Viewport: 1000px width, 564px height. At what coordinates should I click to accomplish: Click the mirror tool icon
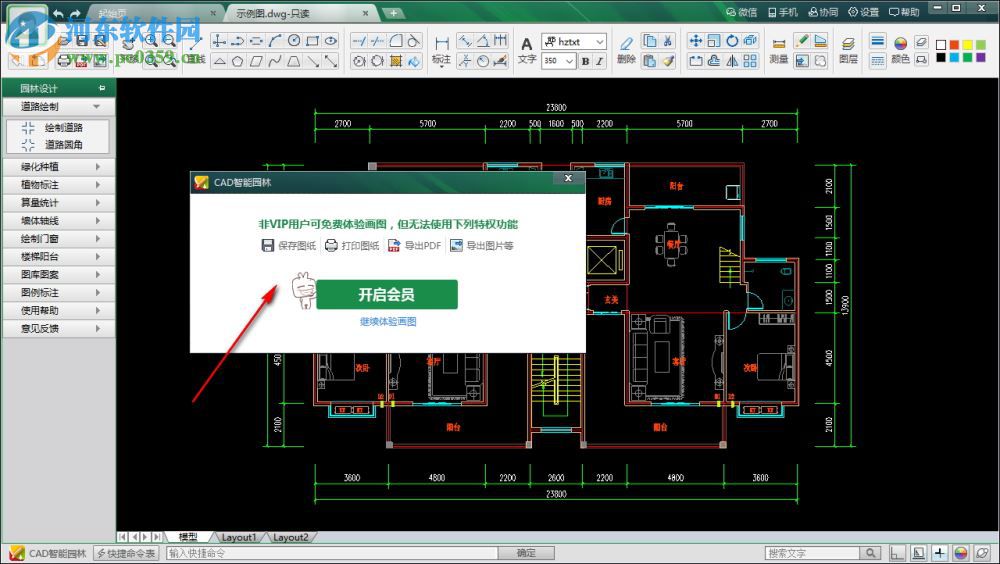coord(732,61)
